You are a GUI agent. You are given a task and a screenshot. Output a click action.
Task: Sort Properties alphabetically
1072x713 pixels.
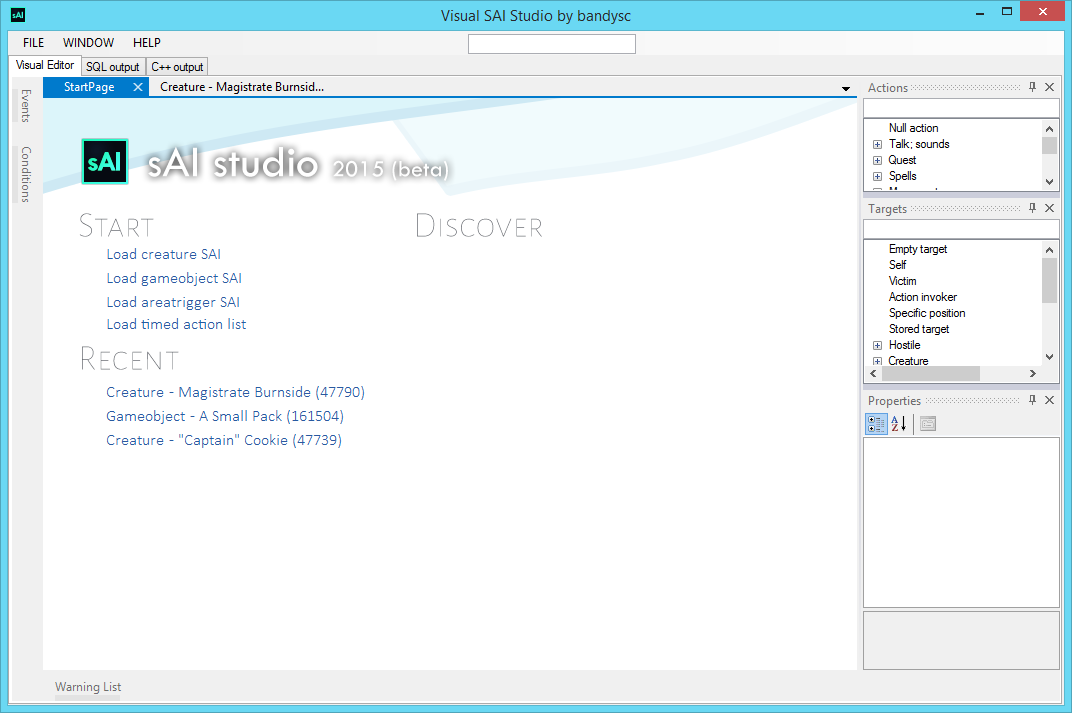pos(898,424)
